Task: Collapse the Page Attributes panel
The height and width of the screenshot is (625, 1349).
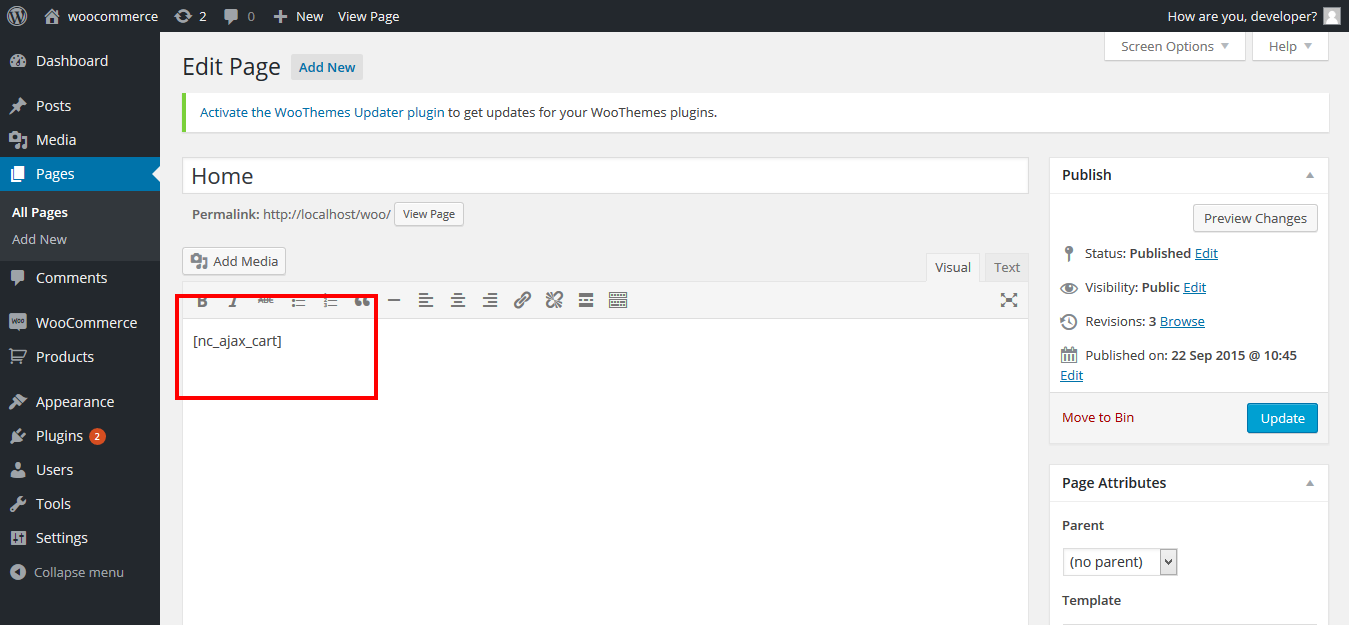Action: pos(1310,483)
